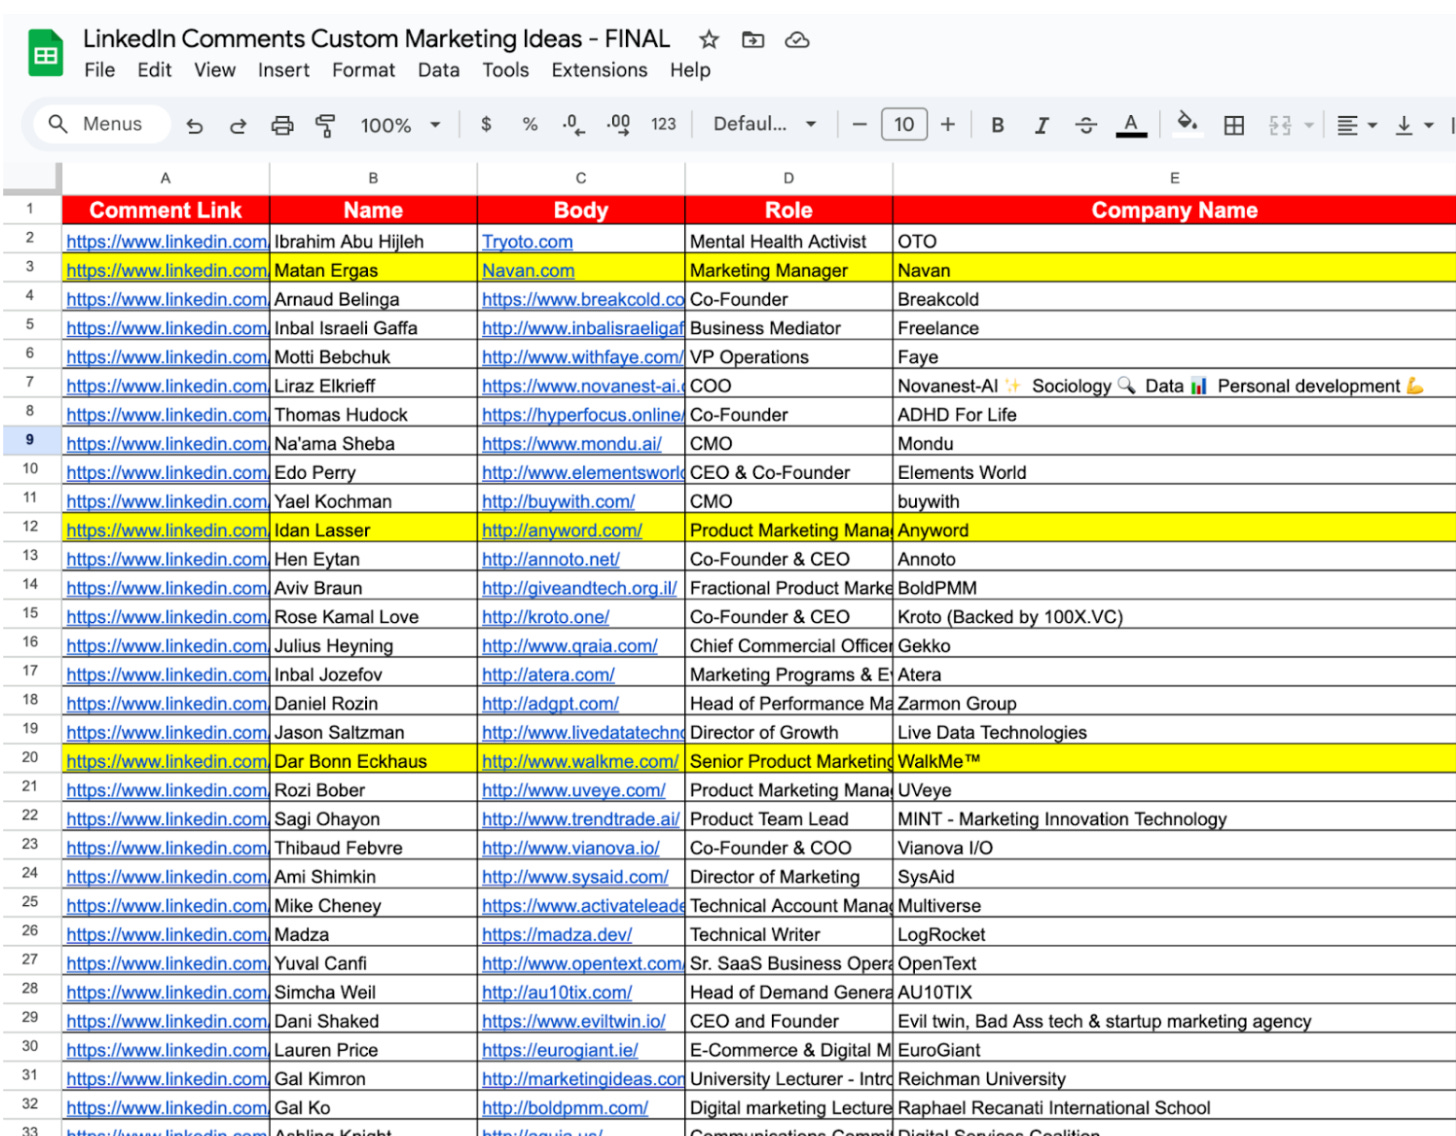Expand the merge cells dropdown arrow
This screenshot has width=1456, height=1136.
1309,125
